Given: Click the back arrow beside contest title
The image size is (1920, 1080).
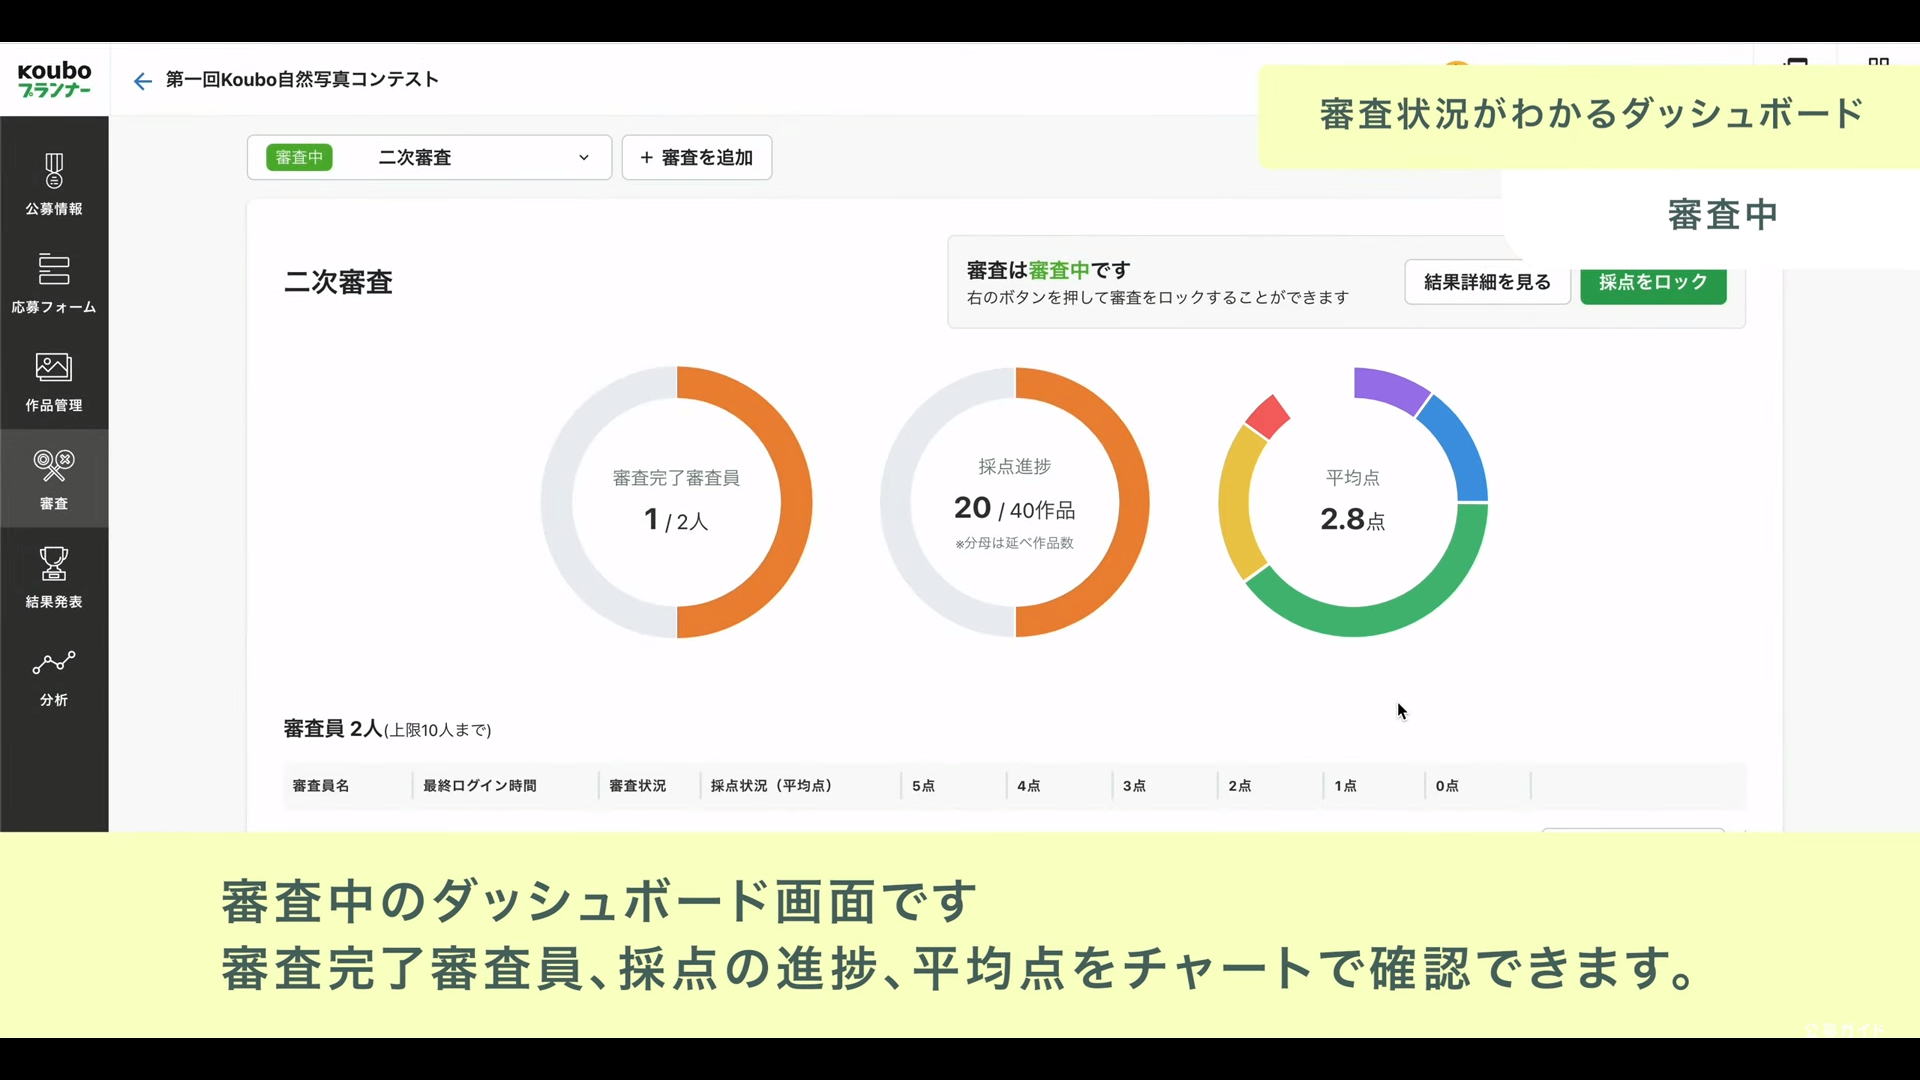Looking at the screenshot, I should click(x=142, y=81).
